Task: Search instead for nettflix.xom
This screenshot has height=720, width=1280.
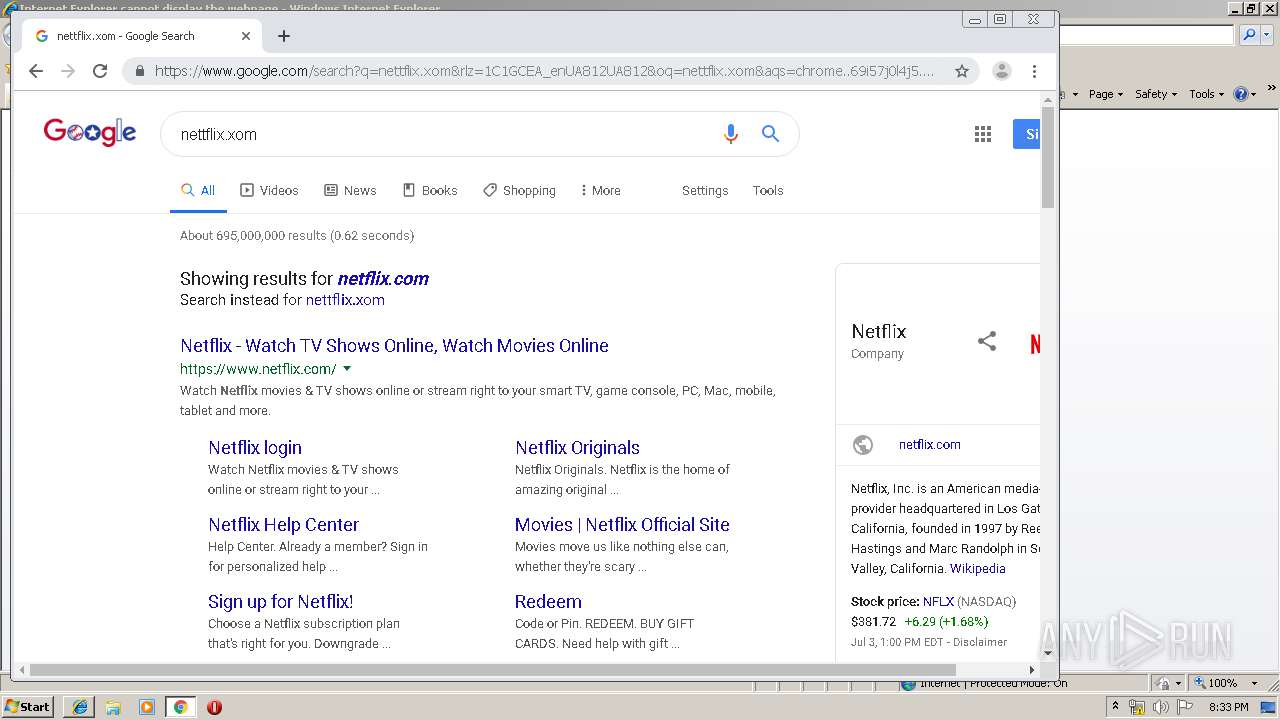Action: click(345, 300)
